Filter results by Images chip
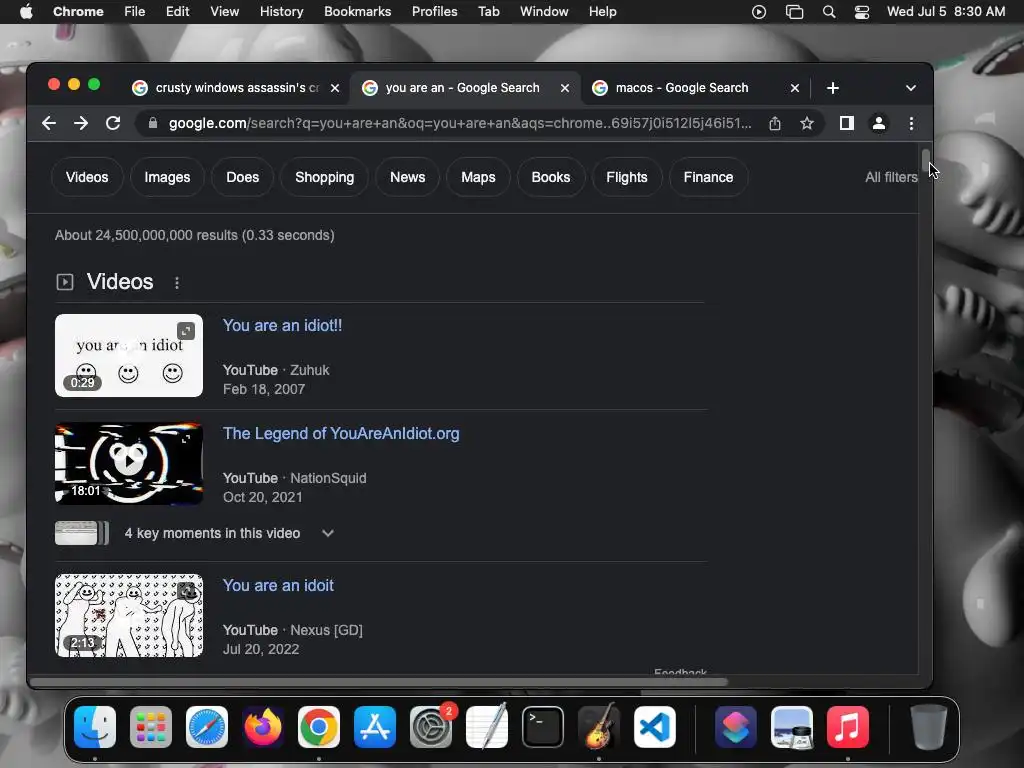Viewport: 1024px width, 768px height. (167, 177)
